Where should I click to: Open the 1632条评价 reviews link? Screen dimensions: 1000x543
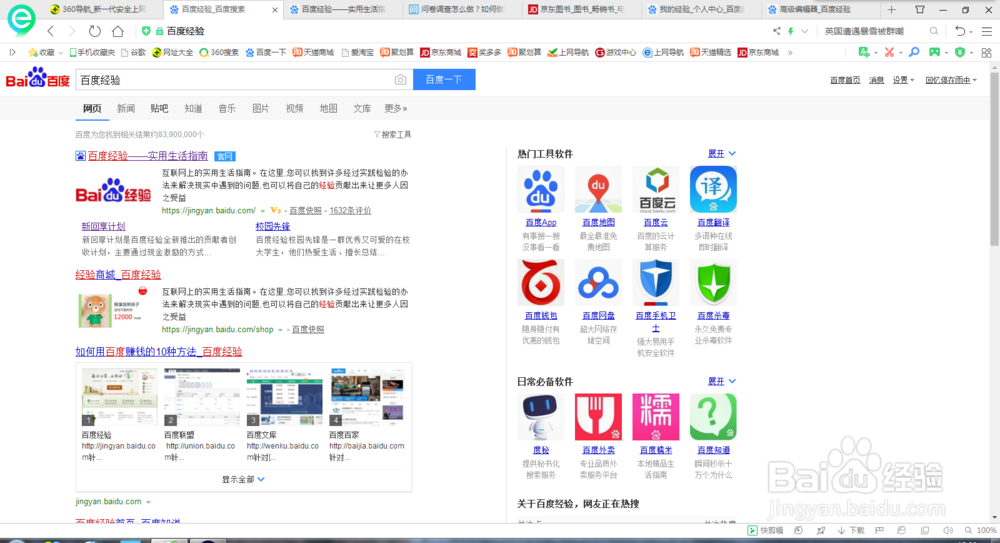tap(350, 211)
